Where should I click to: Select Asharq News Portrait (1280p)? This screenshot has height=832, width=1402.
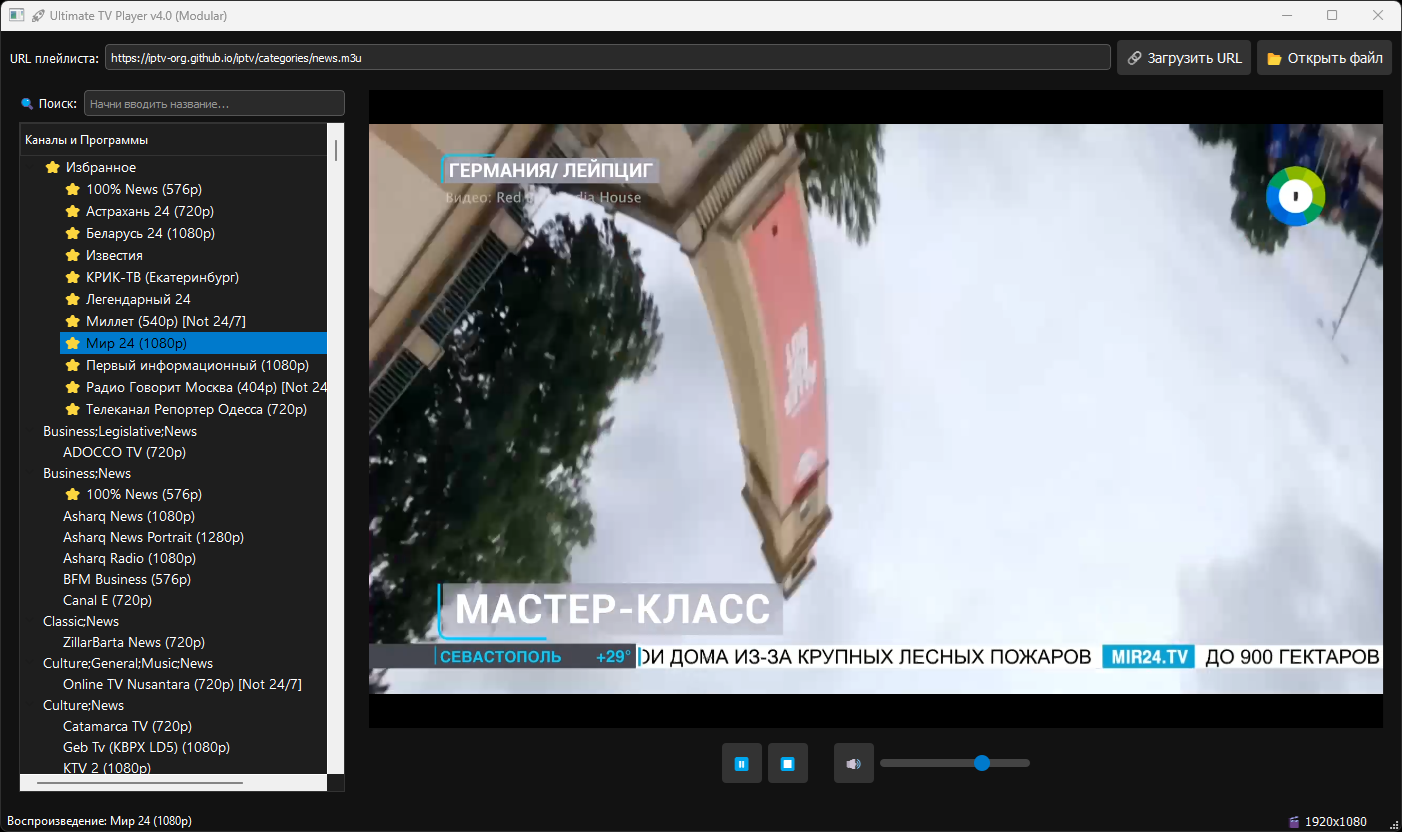coord(154,537)
